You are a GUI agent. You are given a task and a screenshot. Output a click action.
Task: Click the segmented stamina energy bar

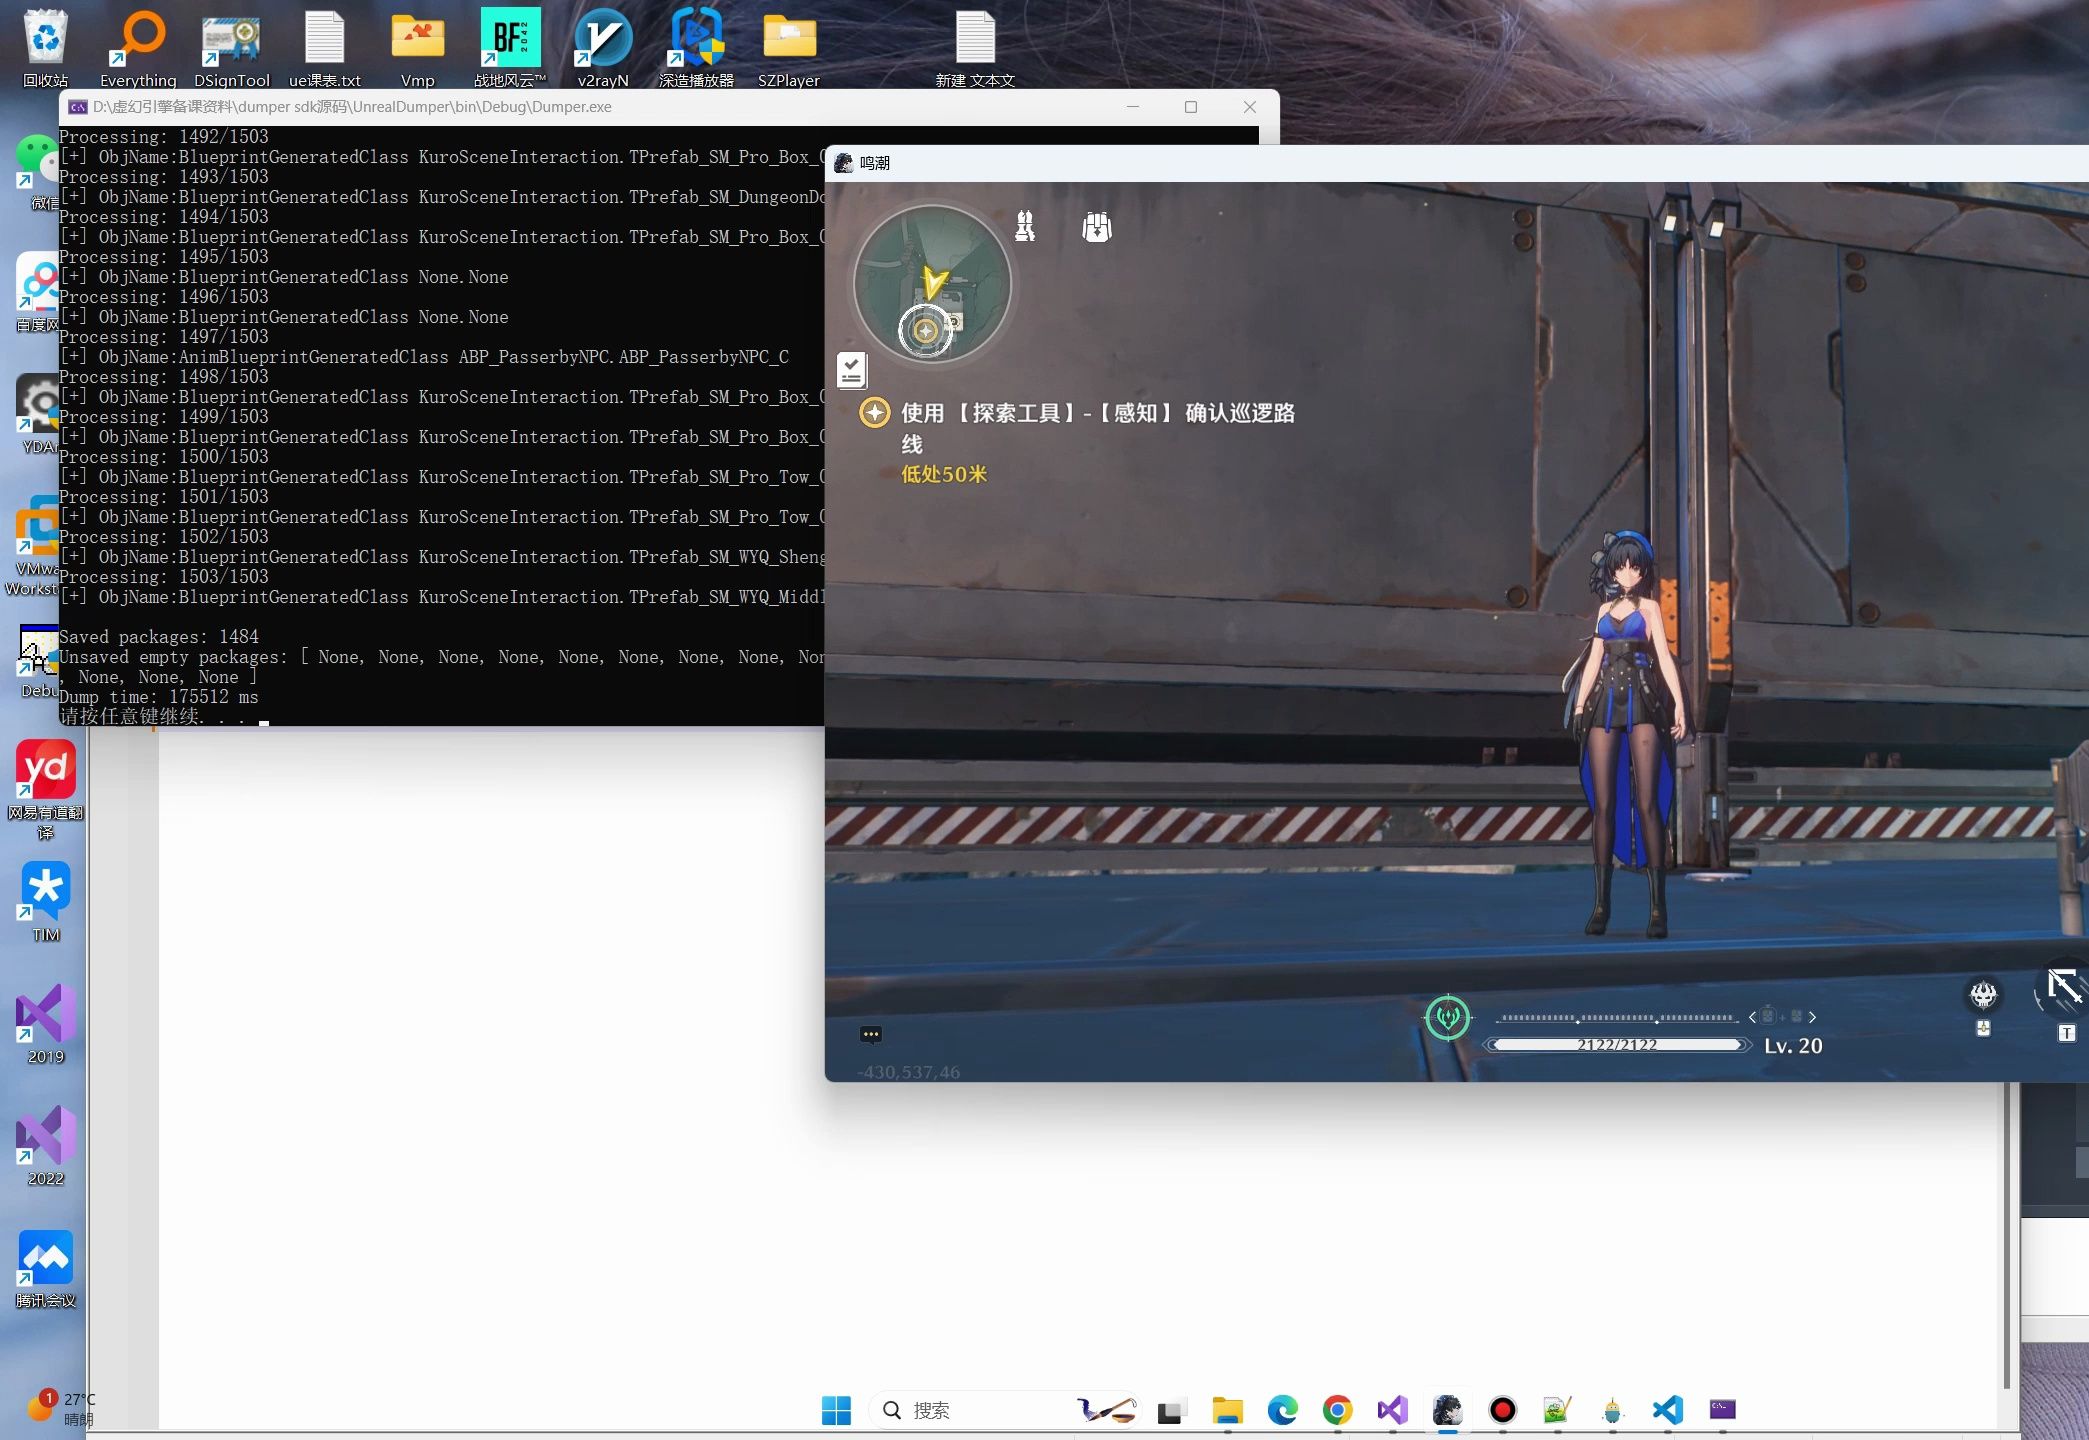pyautogui.click(x=1616, y=1018)
